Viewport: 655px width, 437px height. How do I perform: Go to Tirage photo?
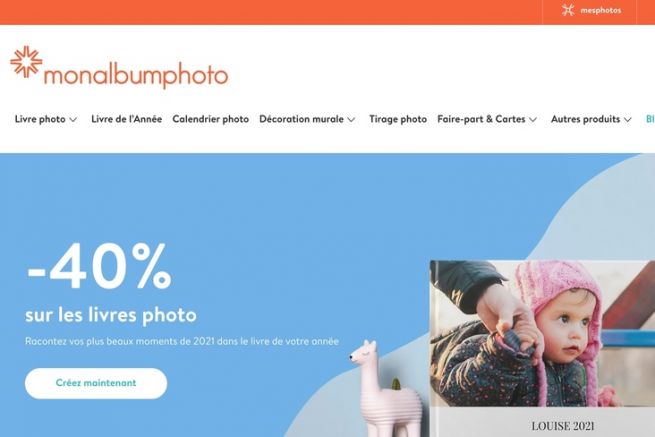[398, 119]
